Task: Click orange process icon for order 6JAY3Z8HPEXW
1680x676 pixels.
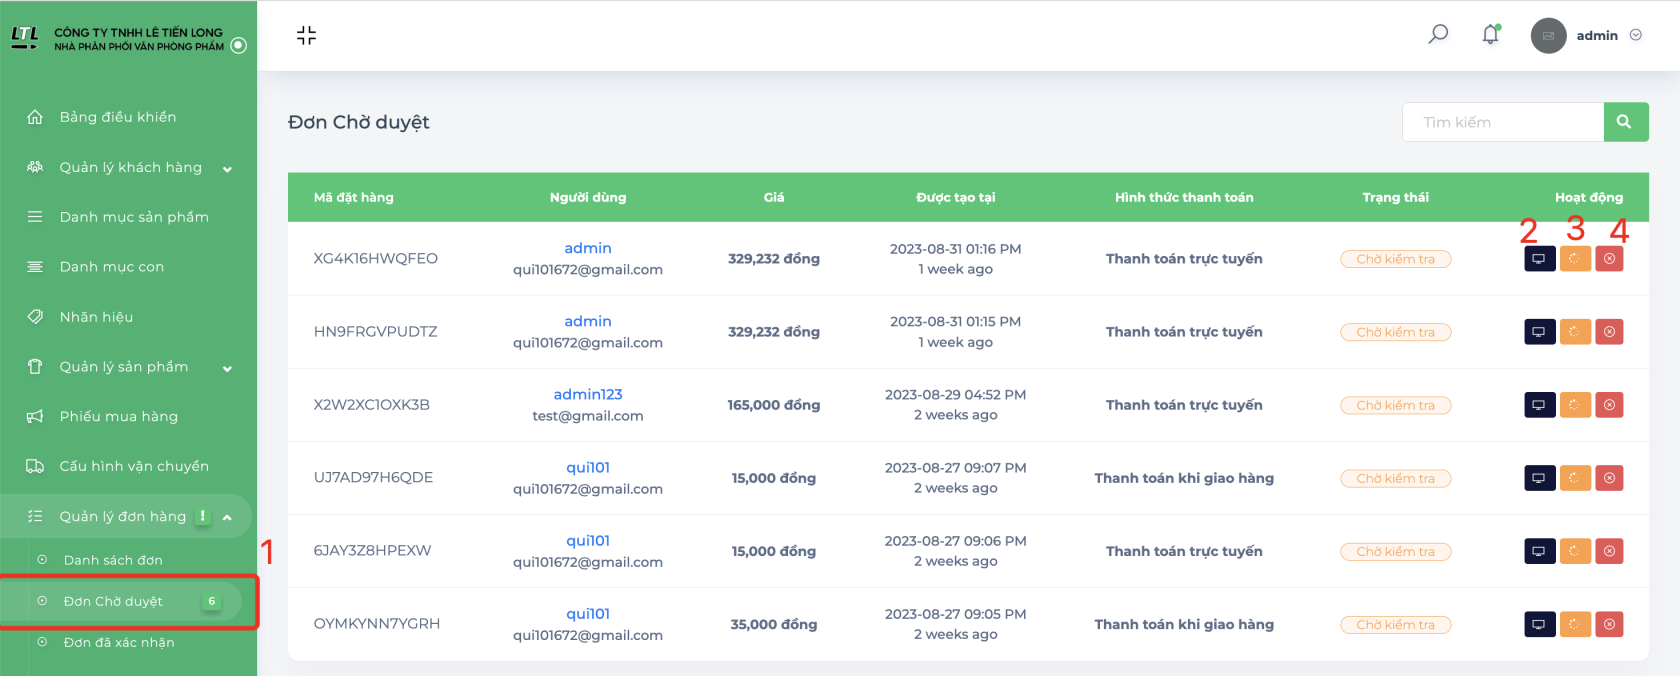Action: (1575, 551)
